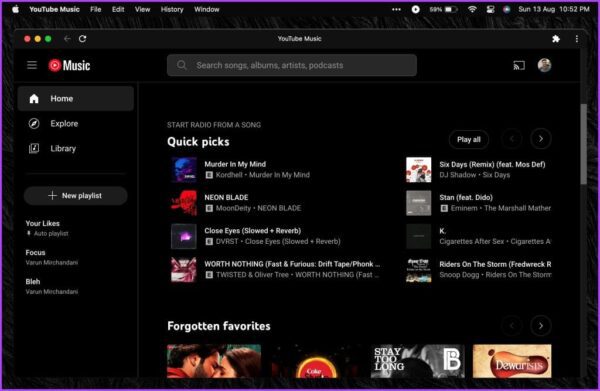Image resolution: width=600 pixels, height=391 pixels.
Task: Reload the page with refresh icon
Action: [83, 39]
